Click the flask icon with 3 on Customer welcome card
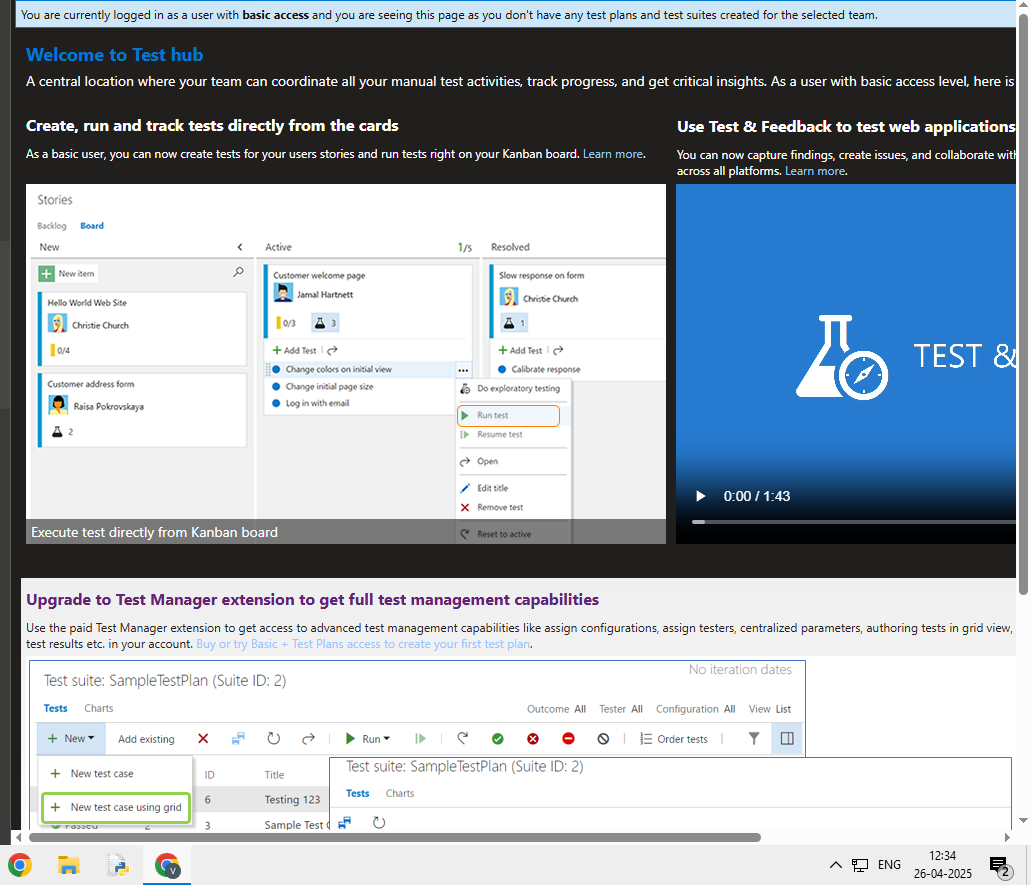This screenshot has height=885, width=1031. coord(325,323)
